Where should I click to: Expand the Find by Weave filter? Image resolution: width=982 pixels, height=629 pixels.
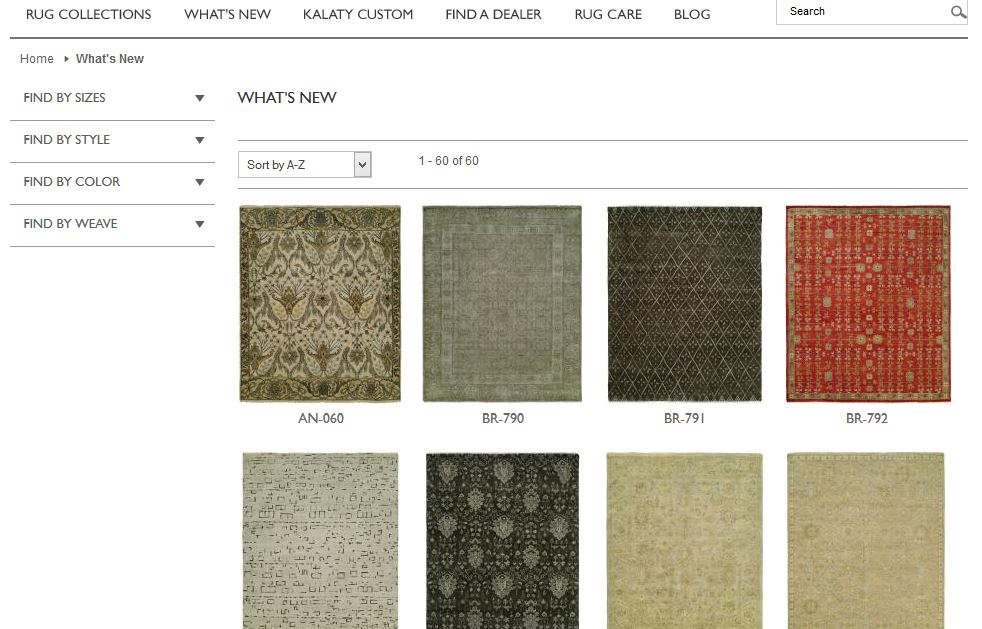[113, 224]
